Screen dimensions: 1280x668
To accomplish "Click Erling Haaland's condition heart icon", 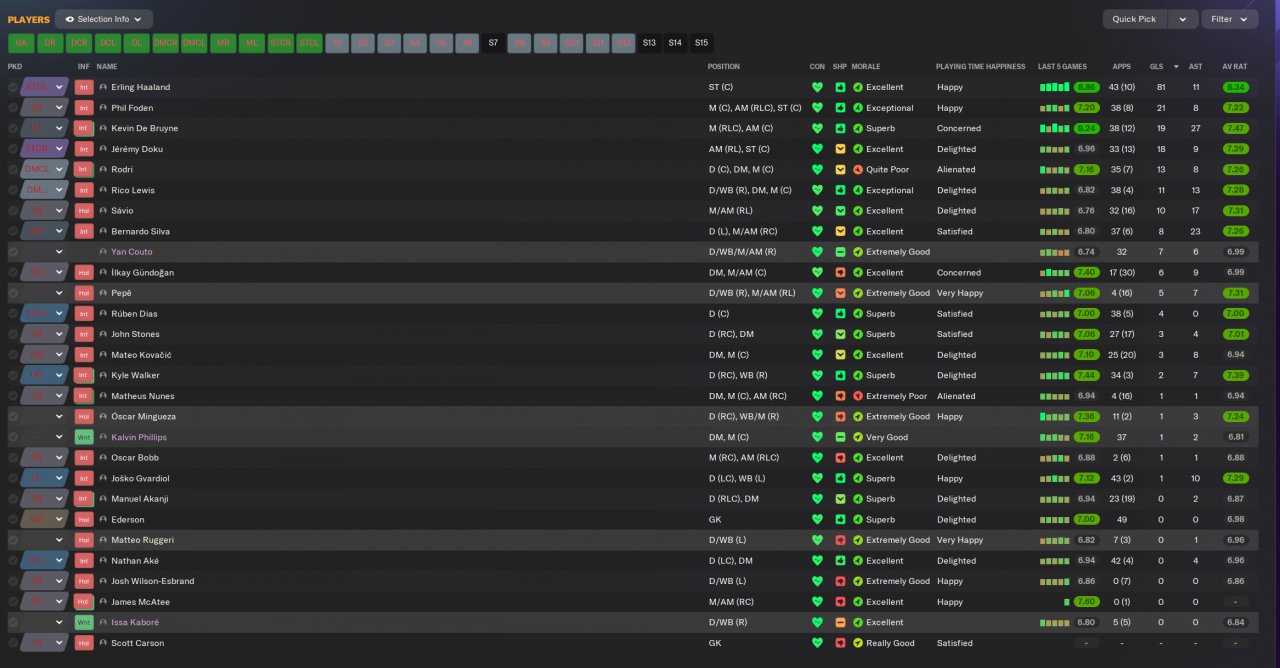I will pos(817,87).
